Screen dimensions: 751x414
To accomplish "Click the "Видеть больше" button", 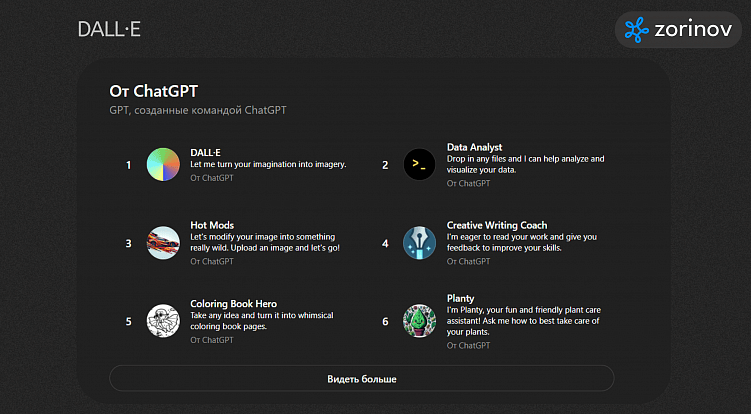I will (x=361, y=379).
